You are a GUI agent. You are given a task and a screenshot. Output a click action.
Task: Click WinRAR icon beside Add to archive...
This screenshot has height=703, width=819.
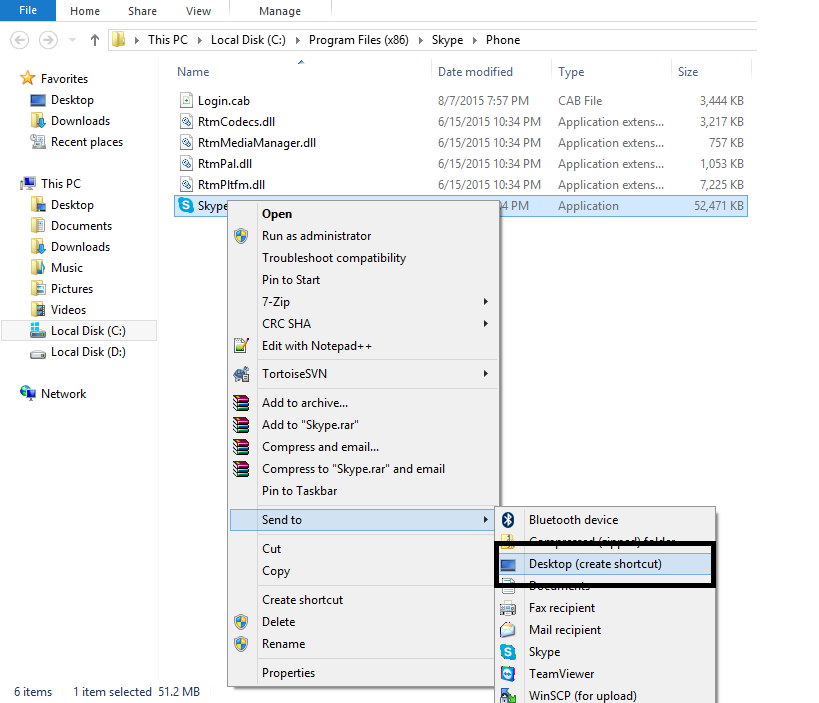pyautogui.click(x=241, y=403)
